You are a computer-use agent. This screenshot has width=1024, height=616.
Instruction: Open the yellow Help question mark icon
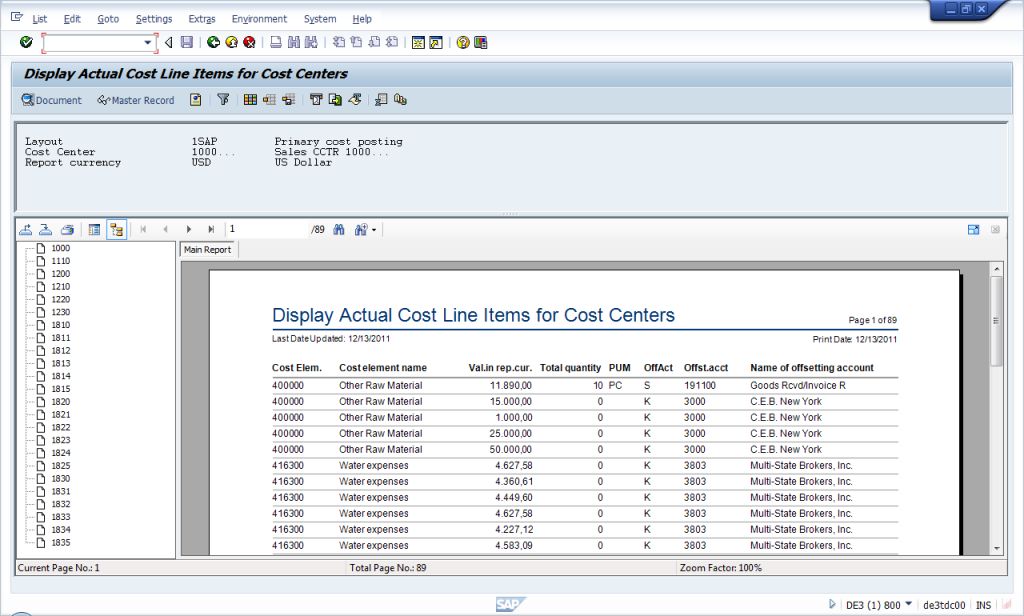(463, 42)
